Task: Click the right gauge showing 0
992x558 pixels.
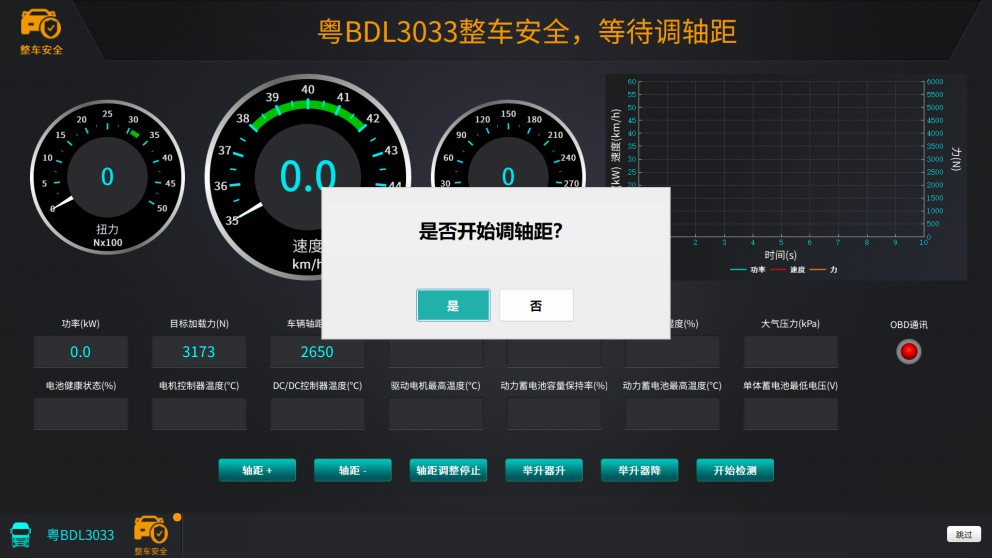Action: point(508,144)
